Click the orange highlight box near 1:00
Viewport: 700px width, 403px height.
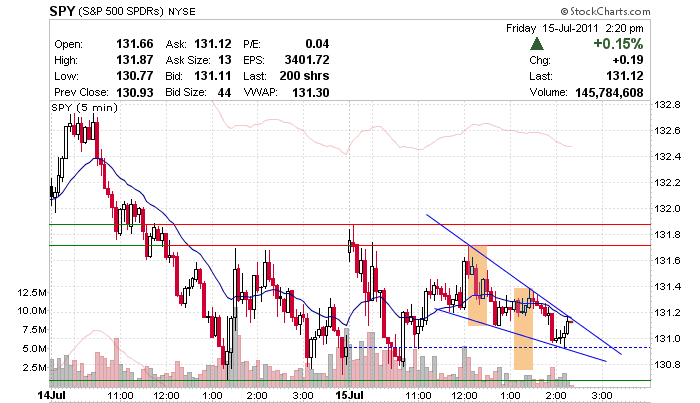(x=523, y=328)
